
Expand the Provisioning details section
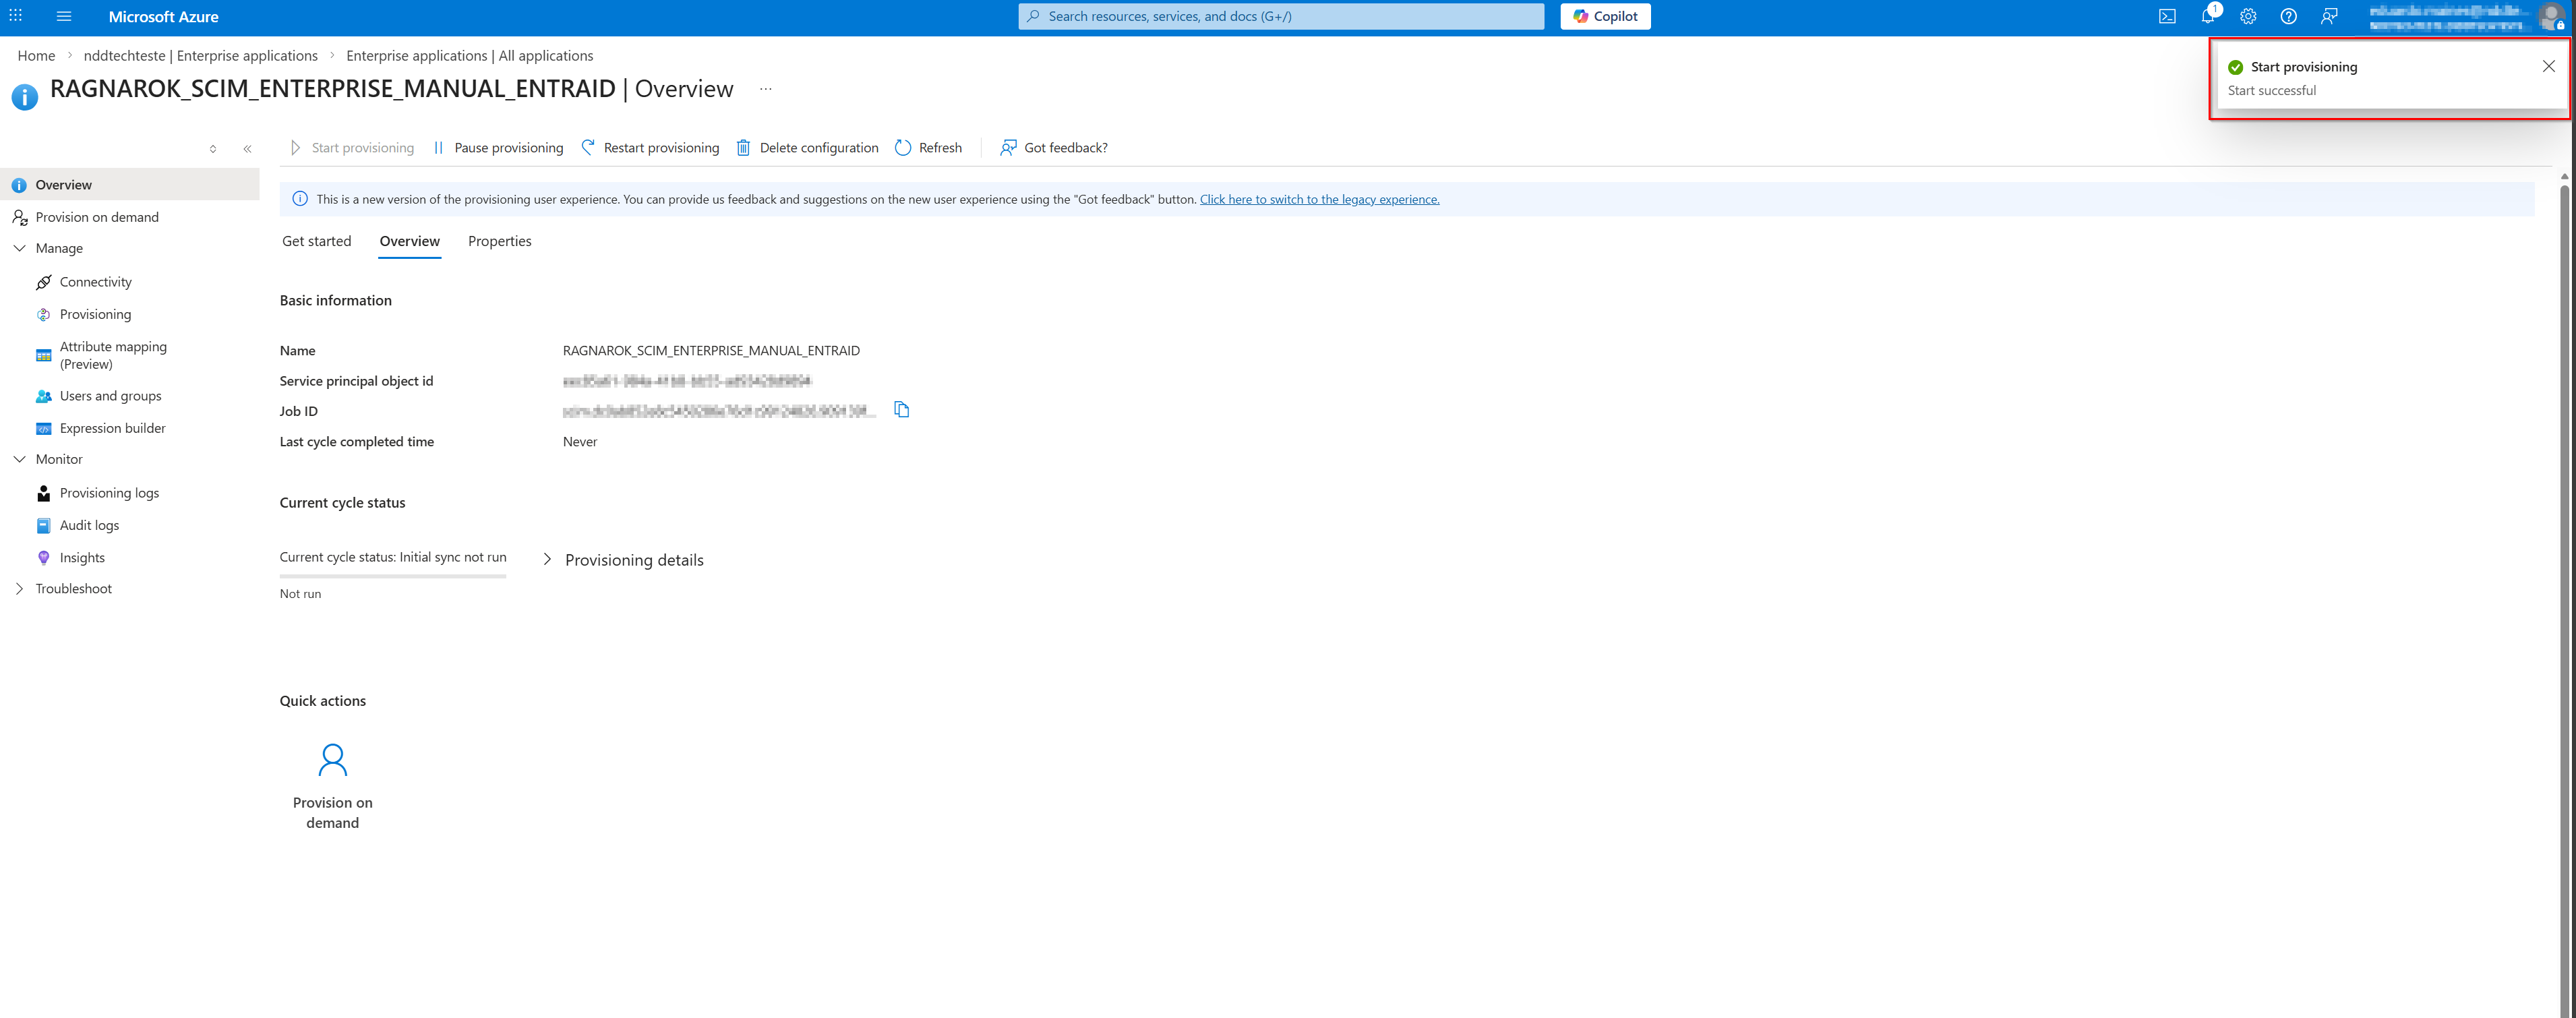pos(547,560)
